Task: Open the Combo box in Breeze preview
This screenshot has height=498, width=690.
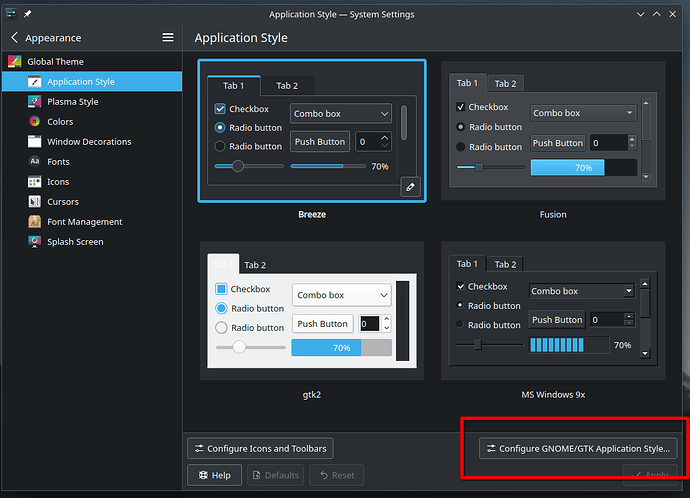Action: (340, 114)
